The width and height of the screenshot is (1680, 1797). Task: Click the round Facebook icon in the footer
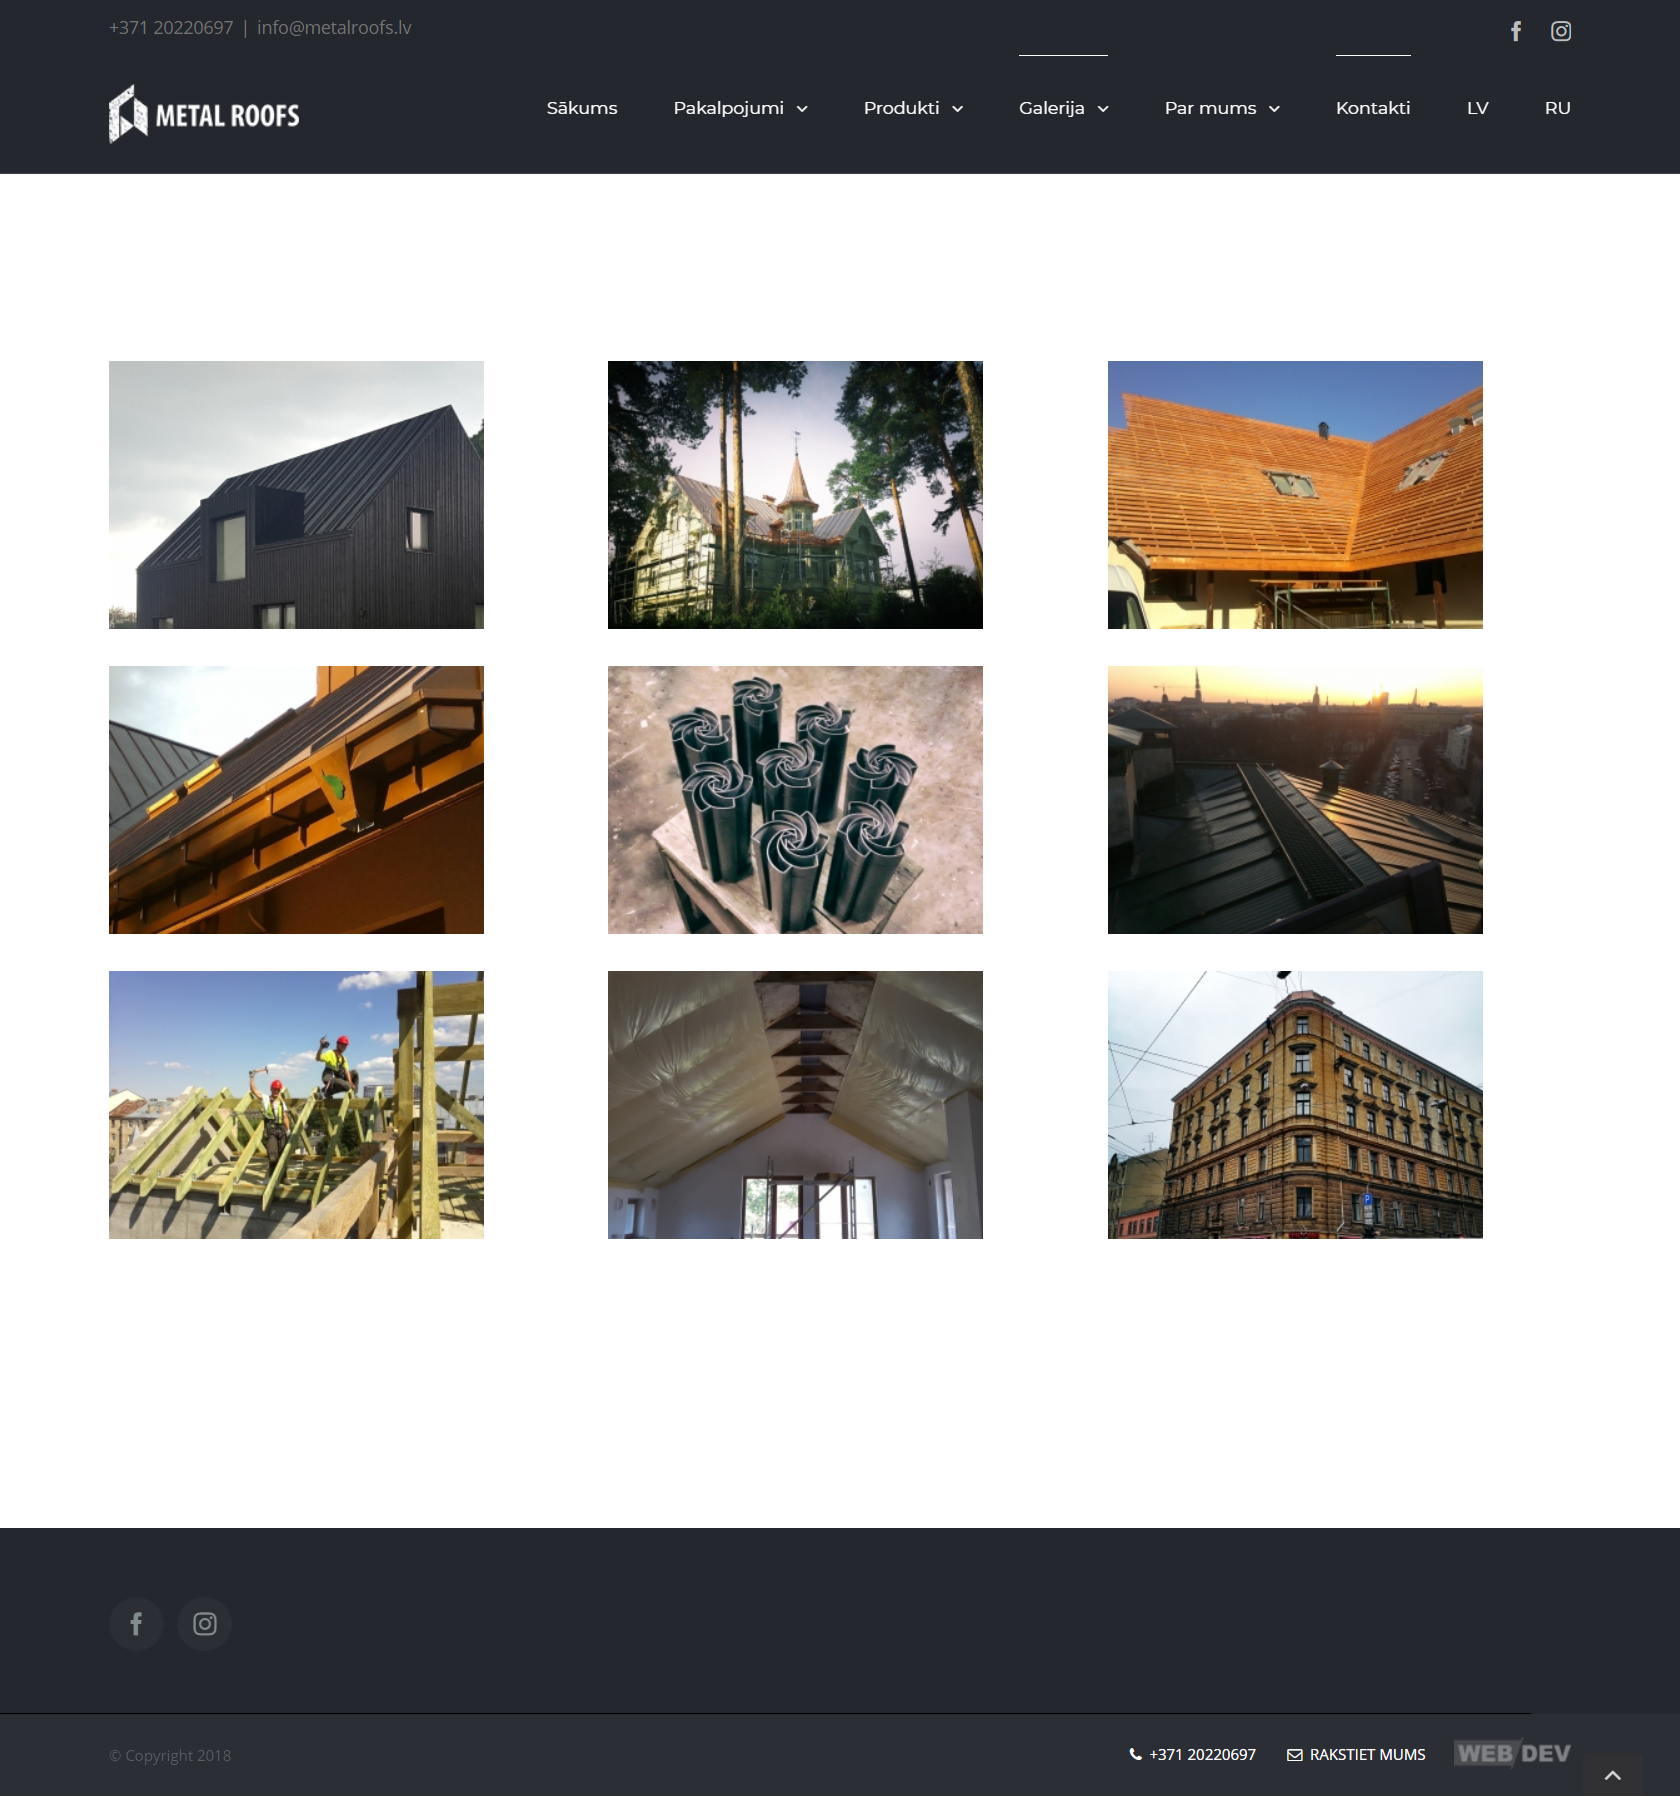[136, 1624]
